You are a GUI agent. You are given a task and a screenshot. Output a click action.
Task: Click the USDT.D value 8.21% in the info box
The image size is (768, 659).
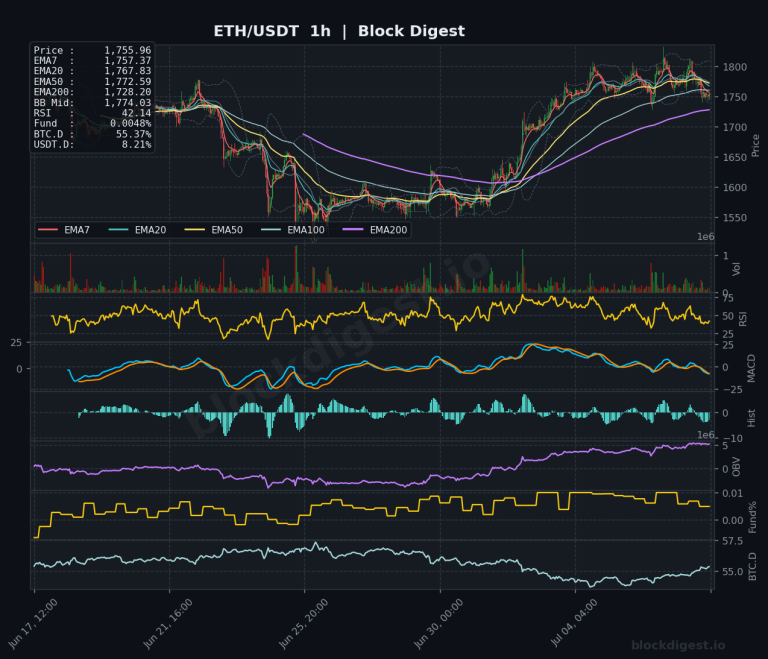coord(136,145)
